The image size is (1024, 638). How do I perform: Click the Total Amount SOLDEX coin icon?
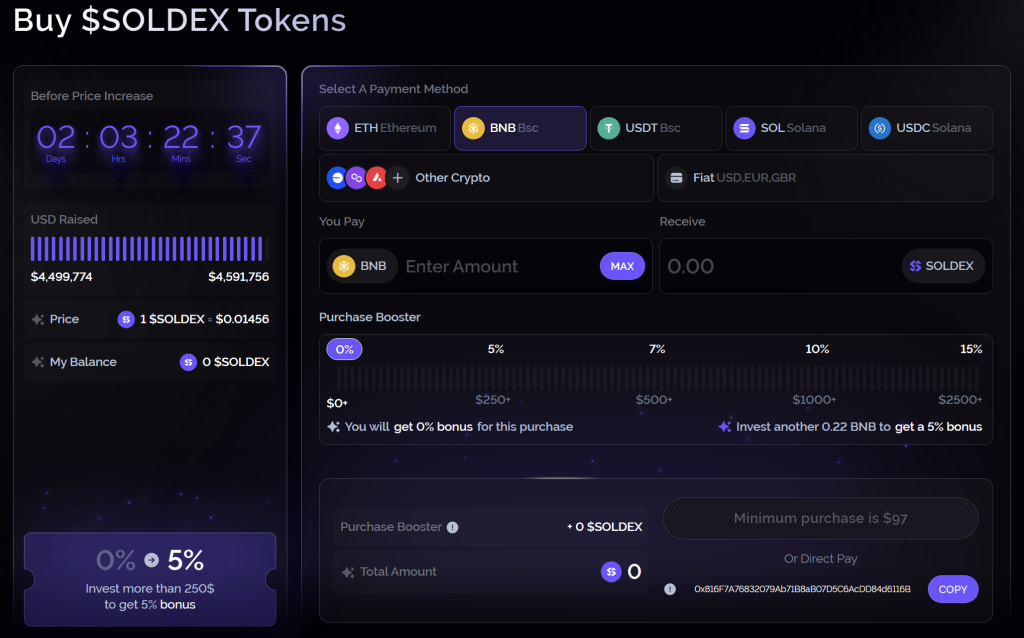(610, 572)
